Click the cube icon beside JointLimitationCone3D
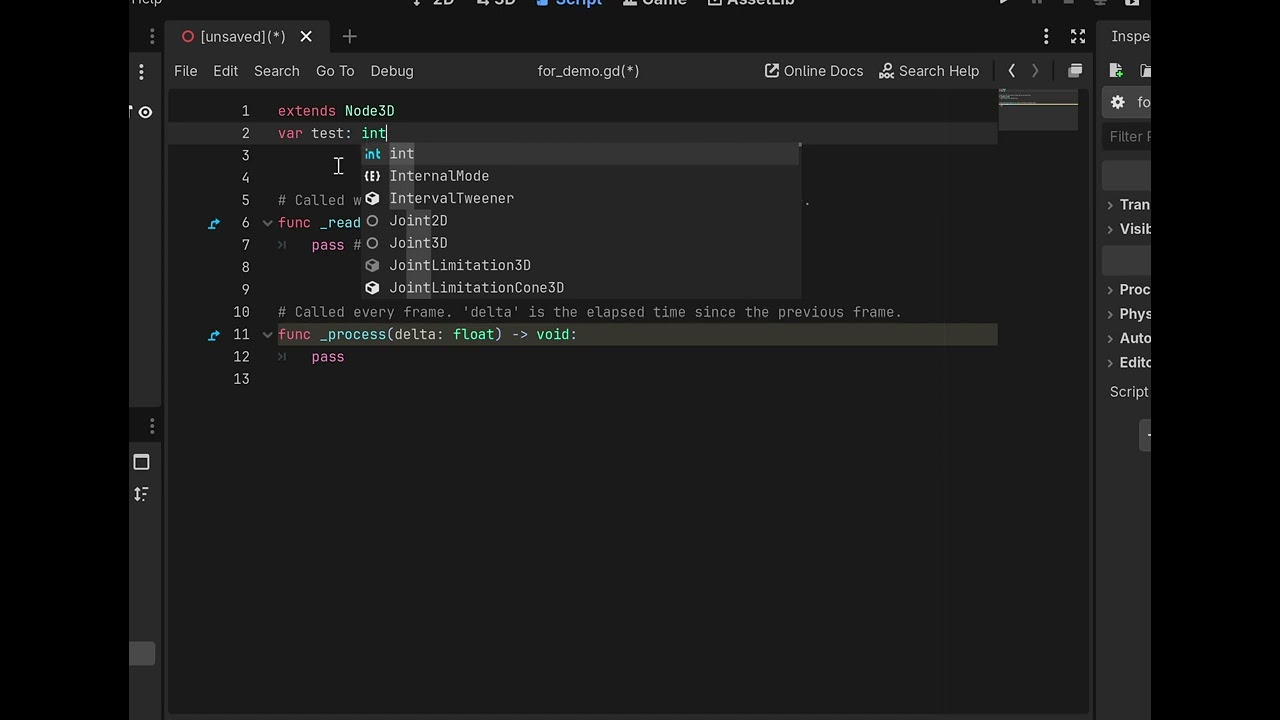The width and height of the screenshot is (1280, 720). [x=372, y=288]
